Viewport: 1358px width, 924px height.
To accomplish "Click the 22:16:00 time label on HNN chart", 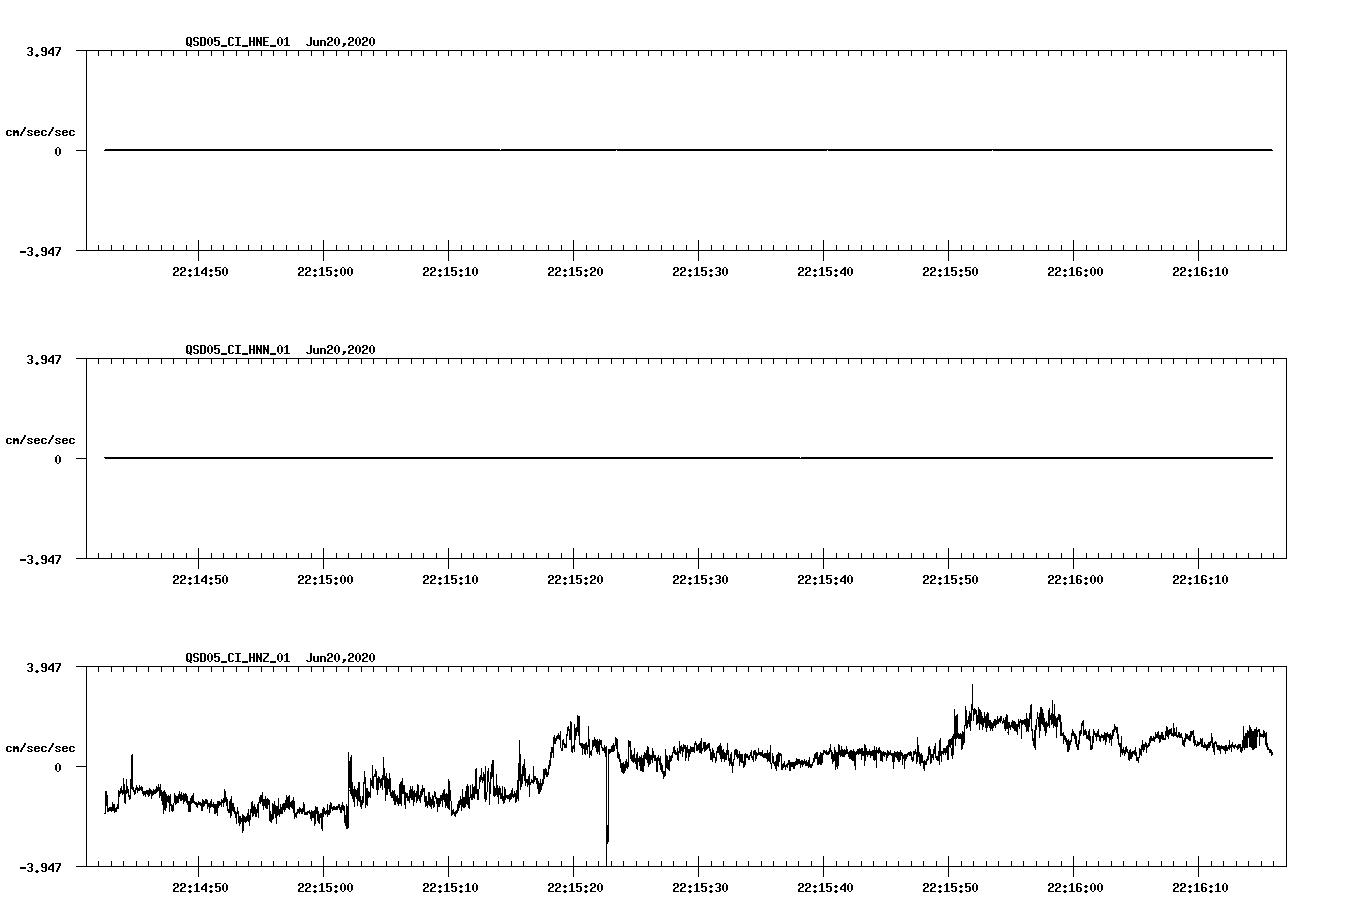I will pos(1075,580).
